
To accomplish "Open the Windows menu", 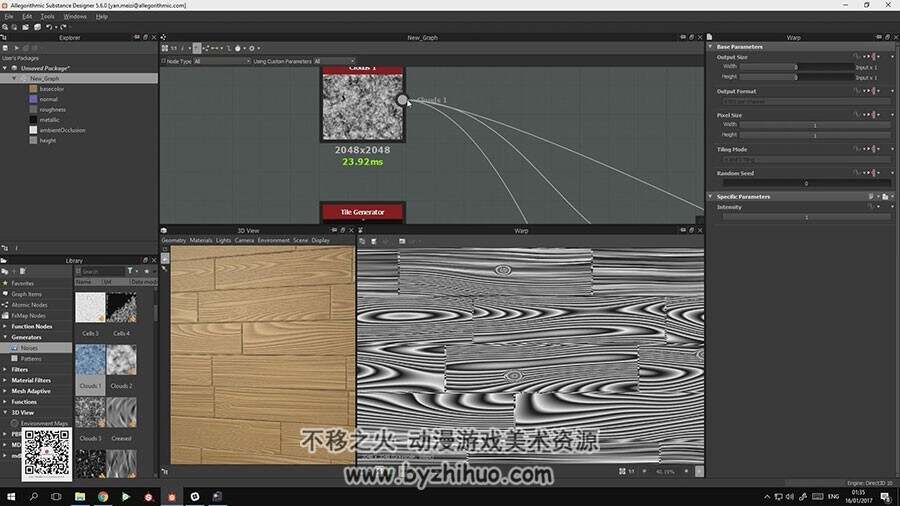I will point(75,17).
